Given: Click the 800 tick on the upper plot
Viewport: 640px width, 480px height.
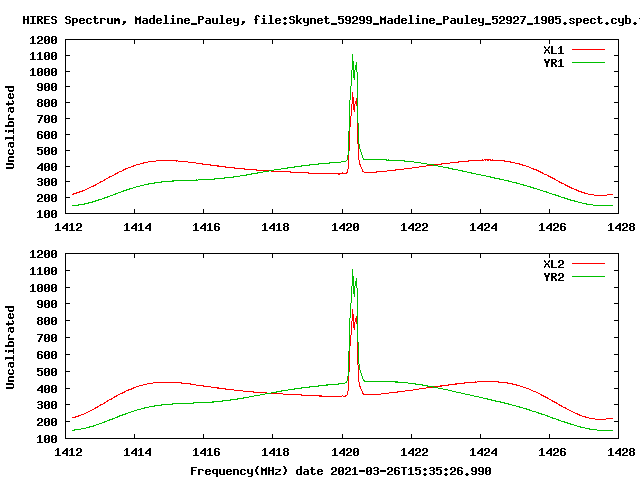Looking at the screenshot, I should (47, 103).
